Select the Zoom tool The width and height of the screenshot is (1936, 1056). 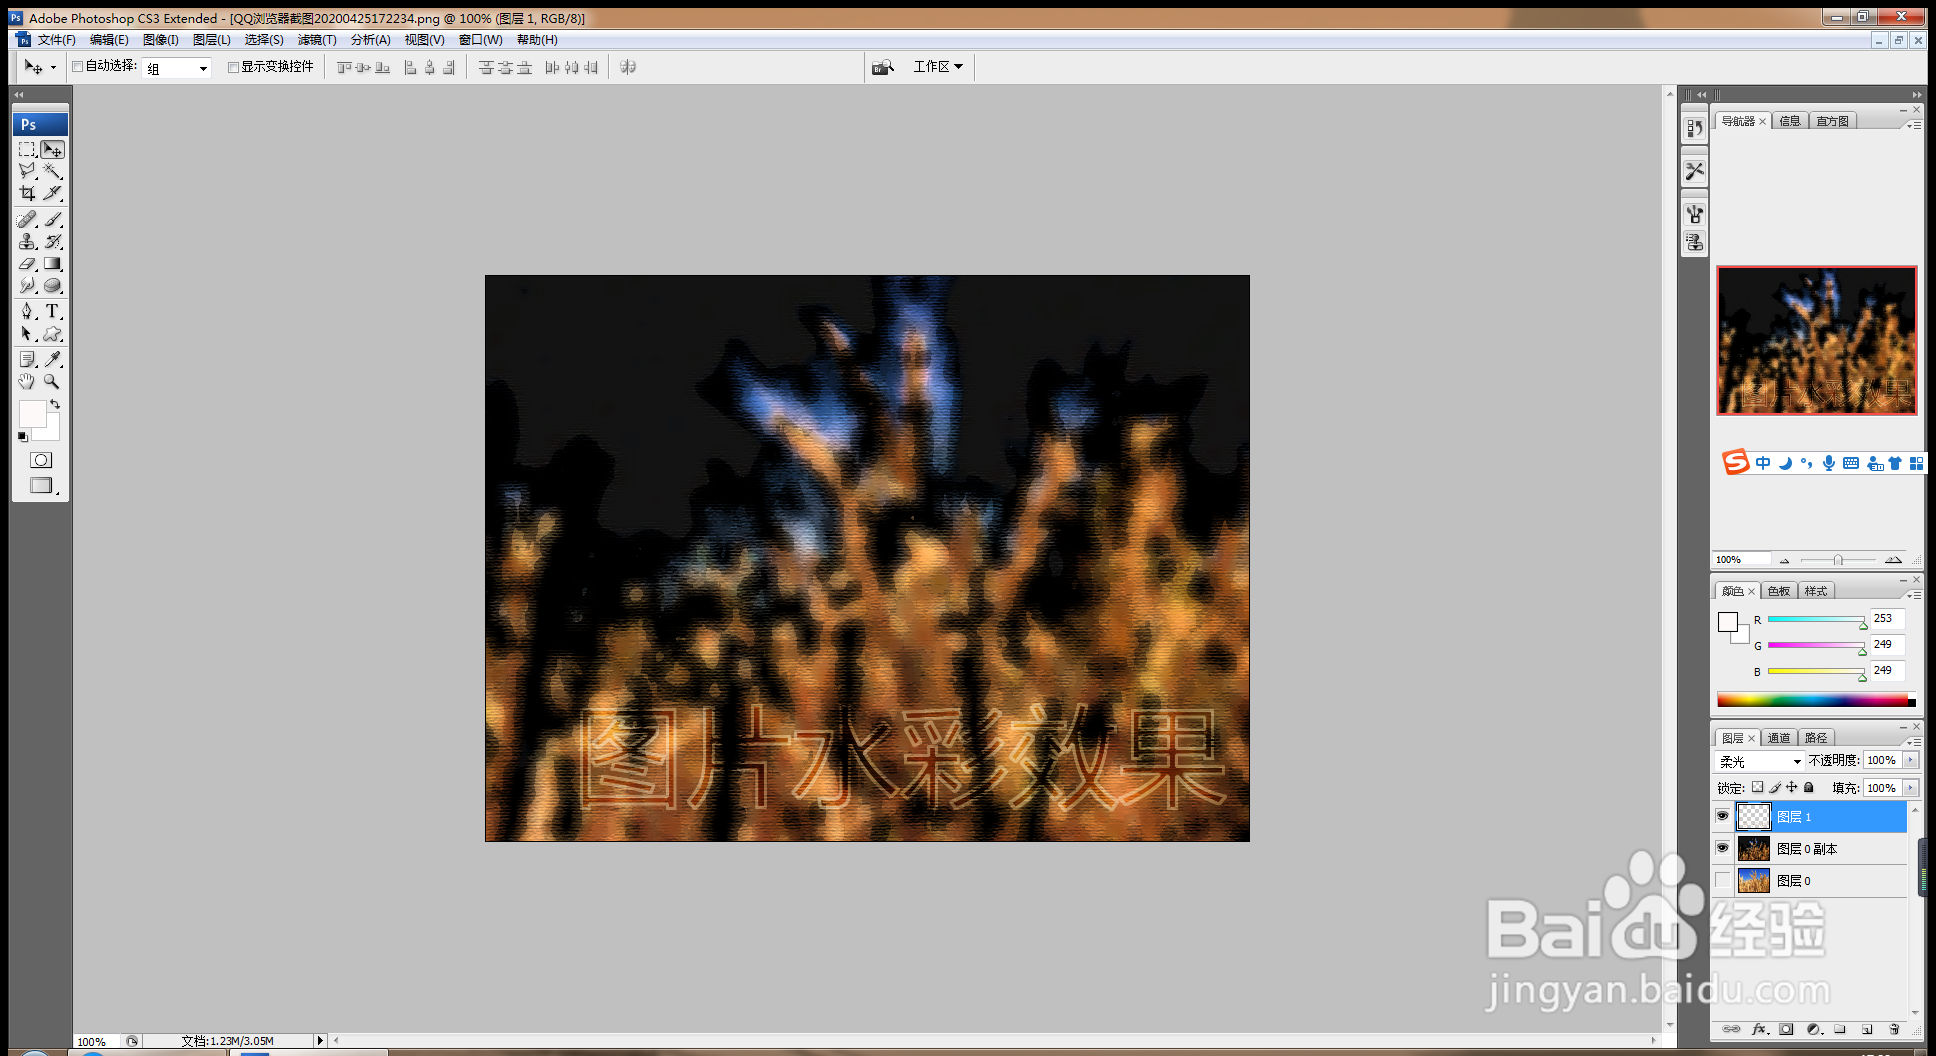(x=53, y=382)
